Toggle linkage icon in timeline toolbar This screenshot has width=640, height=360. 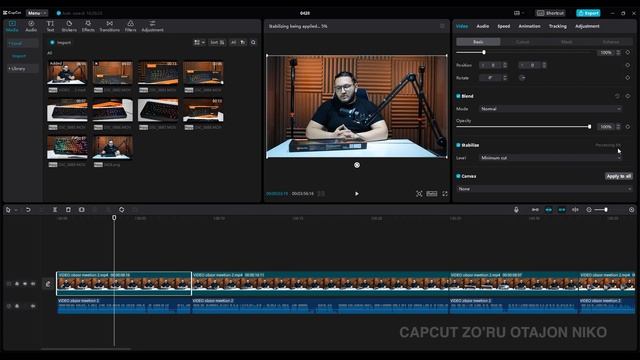pos(562,210)
